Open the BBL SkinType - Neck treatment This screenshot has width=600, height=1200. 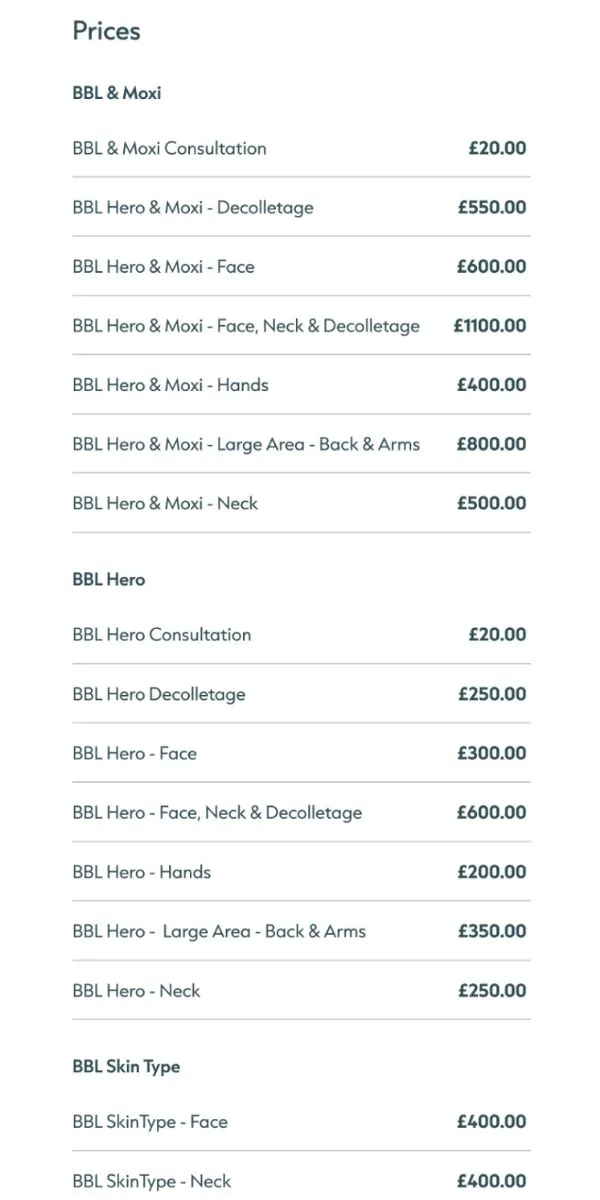[151, 1181]
